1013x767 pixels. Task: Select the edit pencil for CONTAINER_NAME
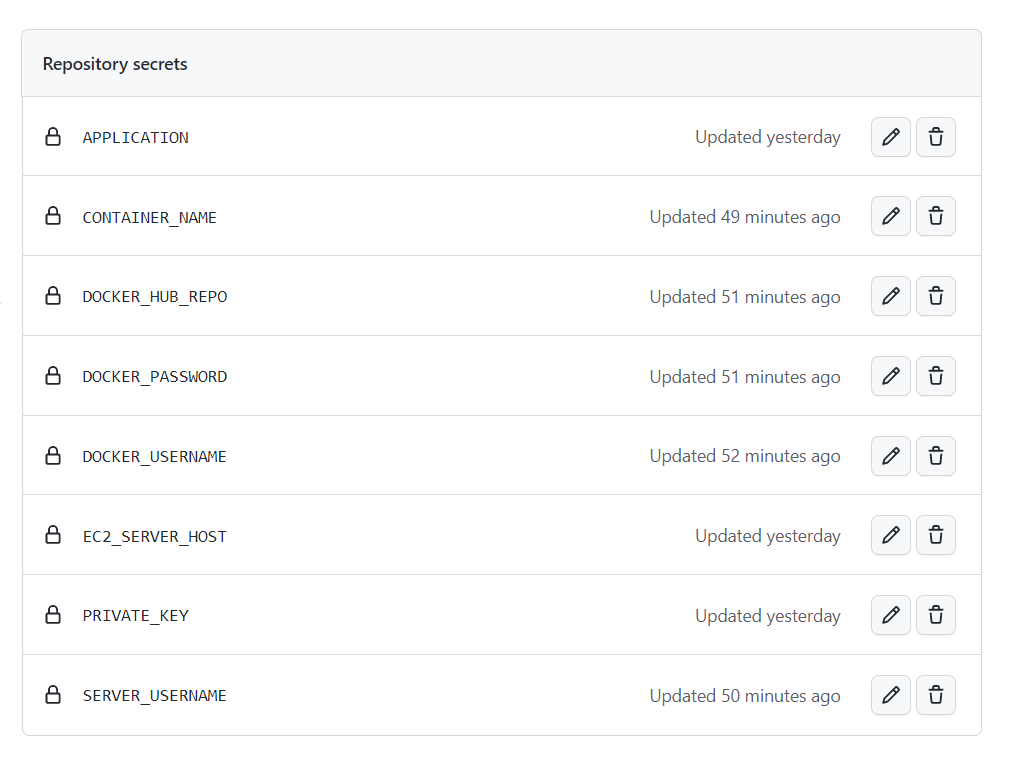[890, 216]
